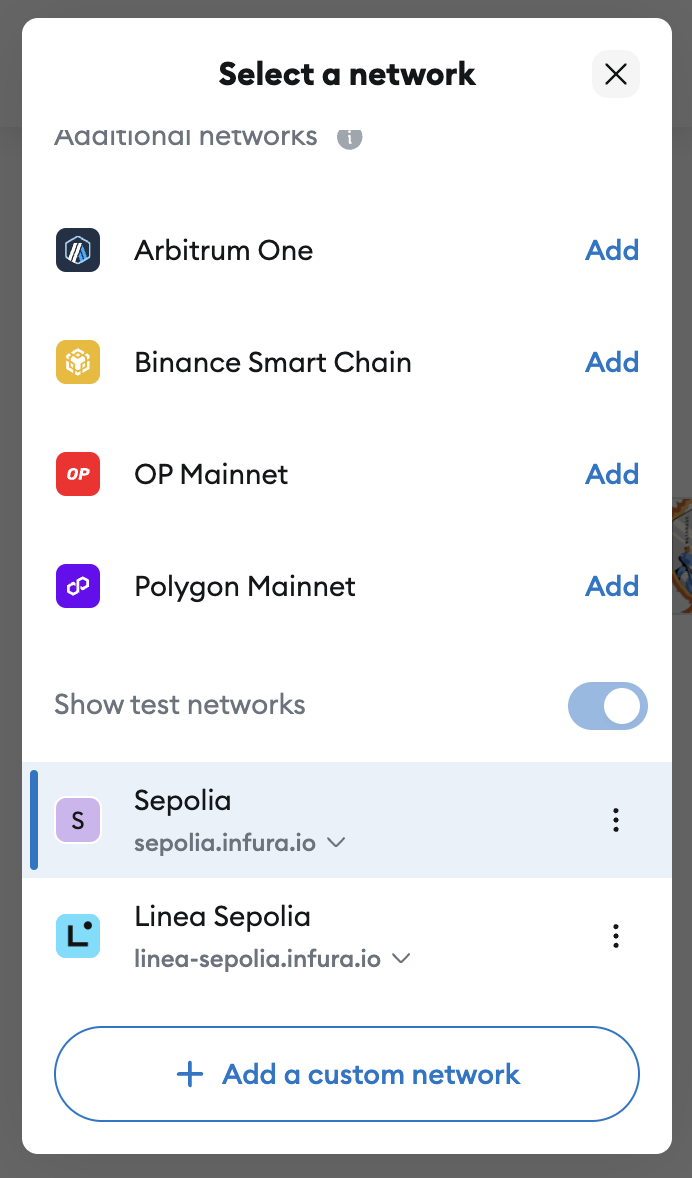This screenshot has width=692, height=1178.
Task: Close the Select a network dialog
Action: [x=616, y=74]
